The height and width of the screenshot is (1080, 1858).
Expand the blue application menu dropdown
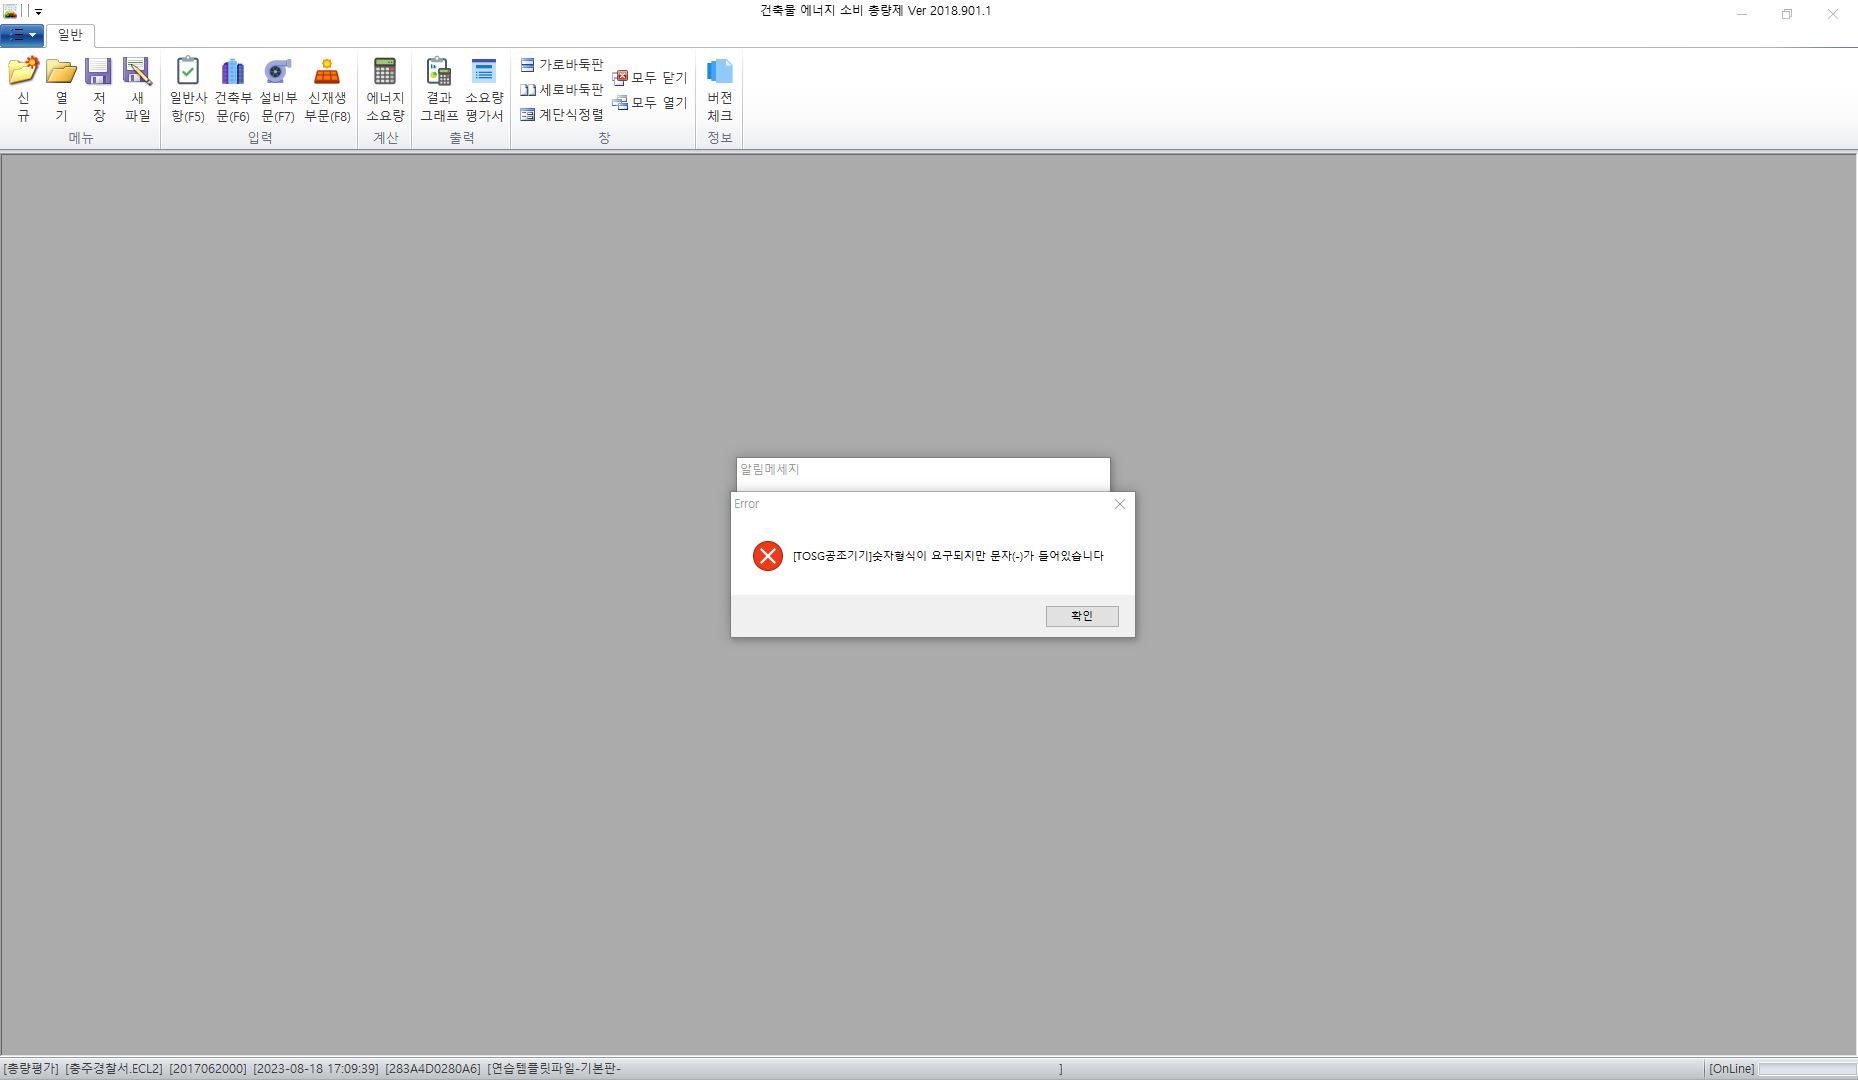pos(22,36)
